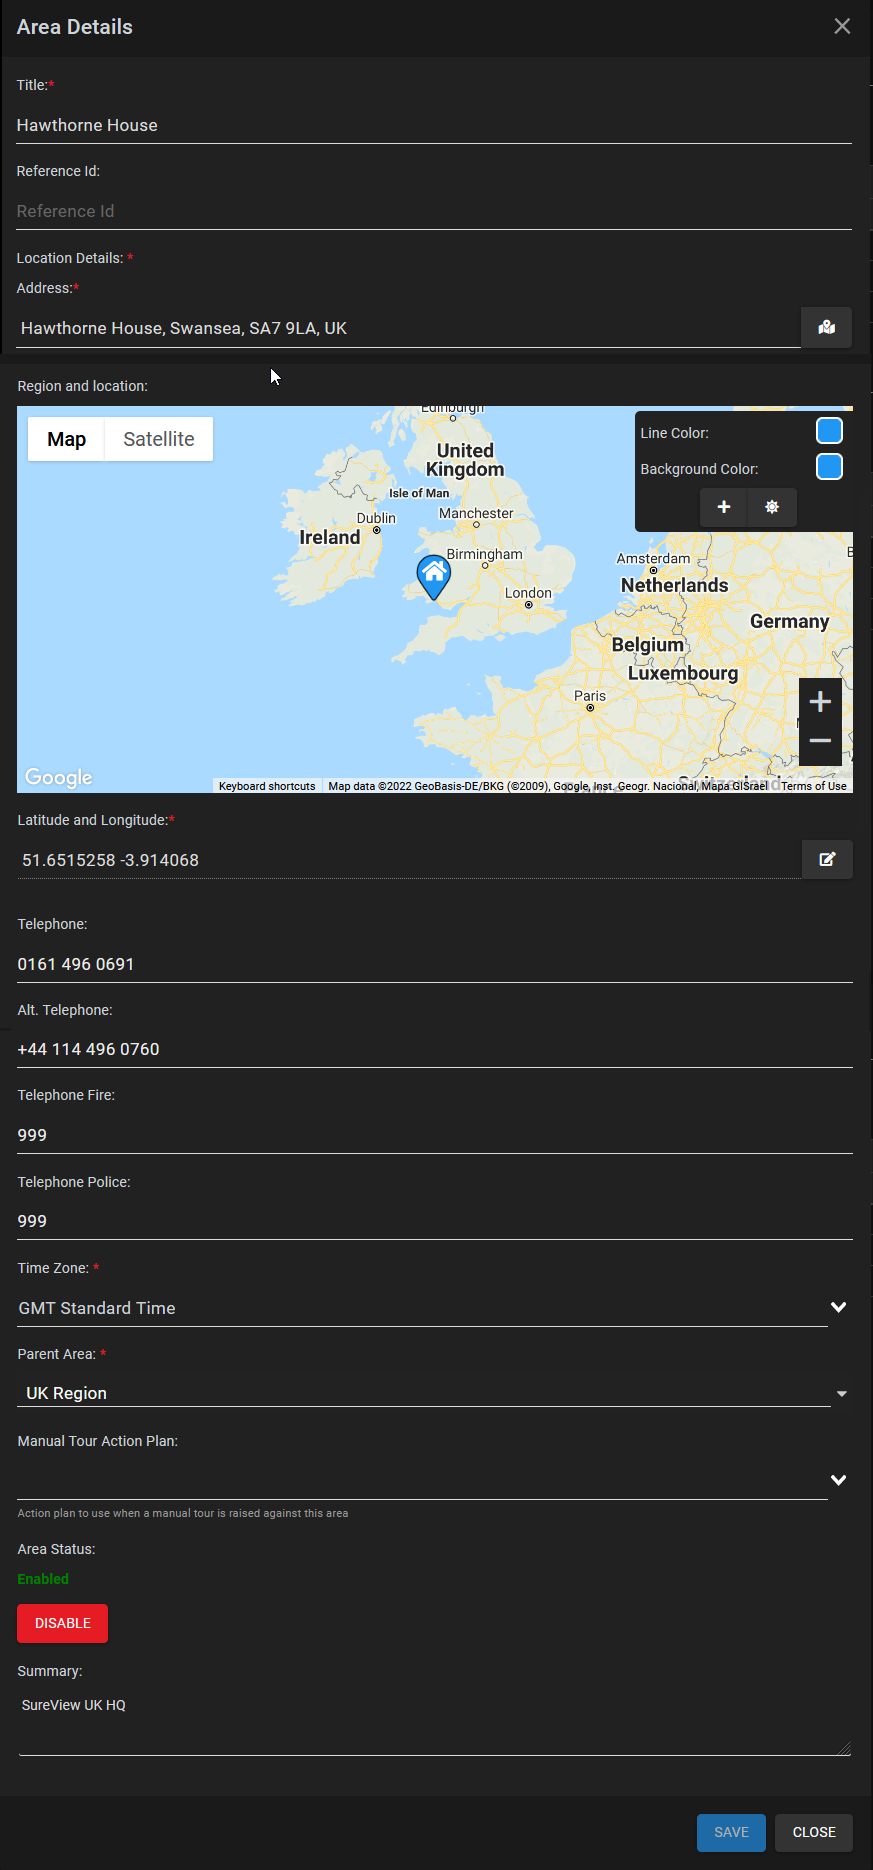Save the area details
Image resolution: width=873 pixels, height=1870 pixels.
731,1832
